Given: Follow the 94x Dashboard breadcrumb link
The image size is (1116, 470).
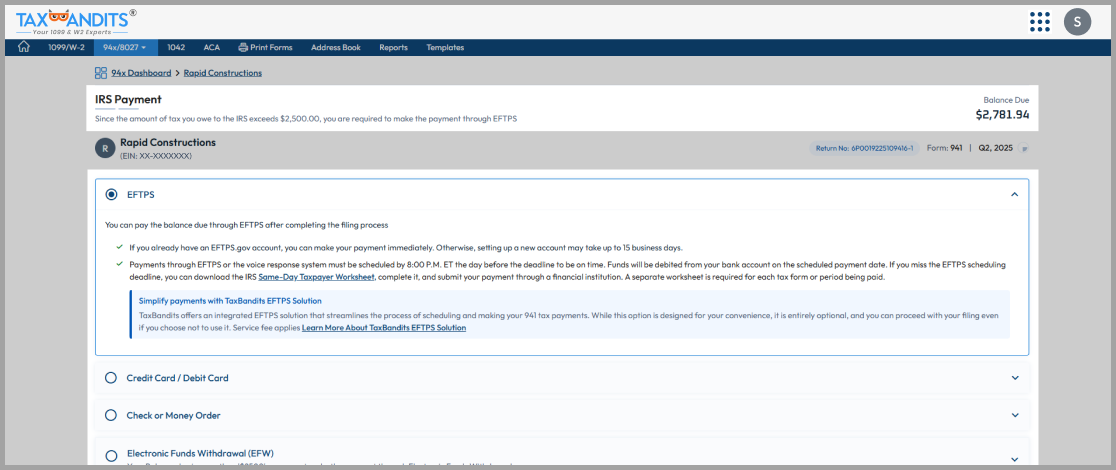Looking at the screenshot, I should click(x=141, y=73).
